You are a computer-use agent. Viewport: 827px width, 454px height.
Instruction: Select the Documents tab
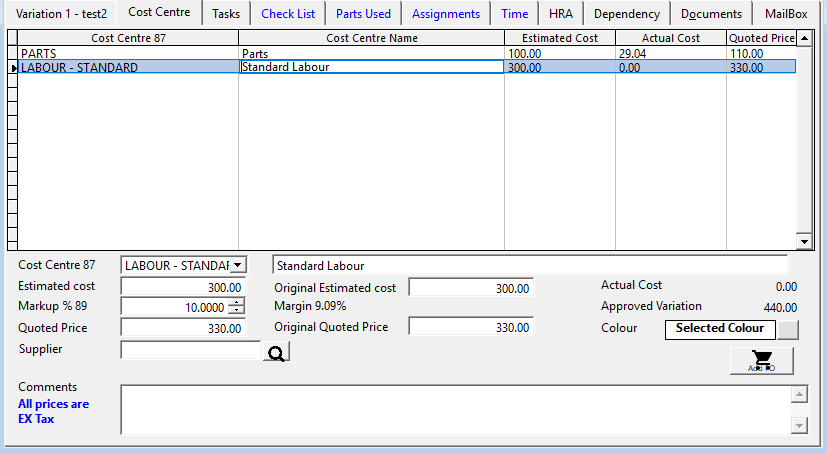(711, 14)
